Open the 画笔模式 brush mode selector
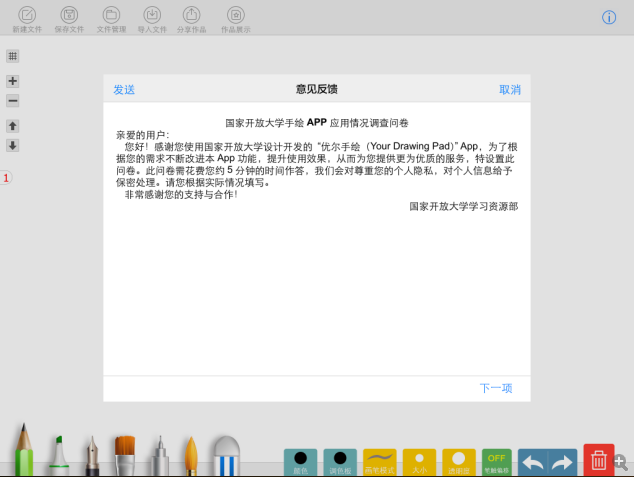This screenshot has height=477, width=634. (379, 460)
